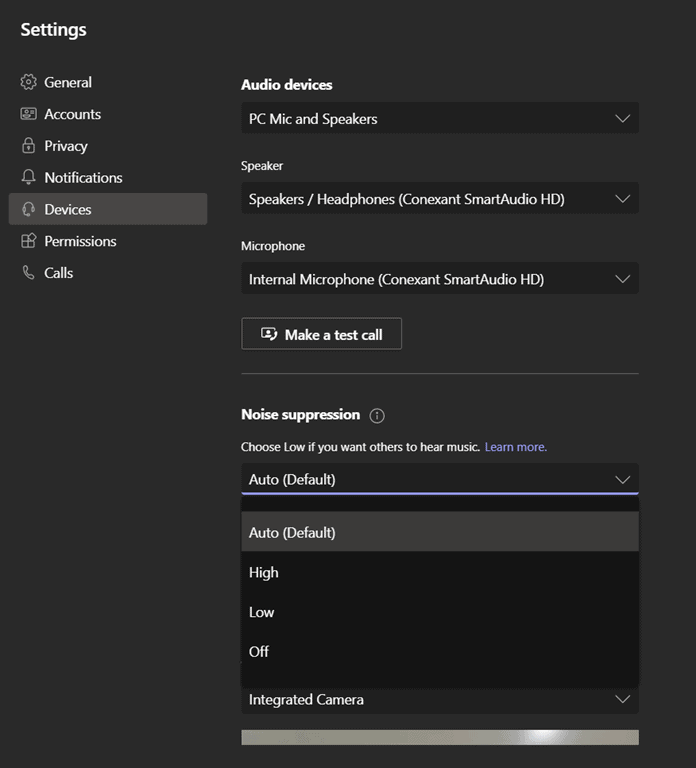Image resolution: width=696 pixels, height=768 pixels.
Task: Click the Permissions package icon
Action: coord(28,241)
